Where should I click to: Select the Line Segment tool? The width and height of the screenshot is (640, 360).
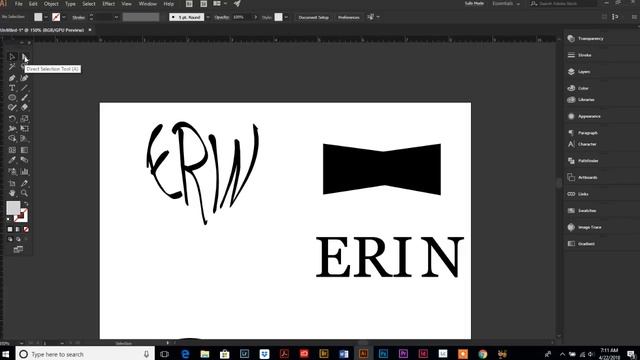(x=24, y=88)
